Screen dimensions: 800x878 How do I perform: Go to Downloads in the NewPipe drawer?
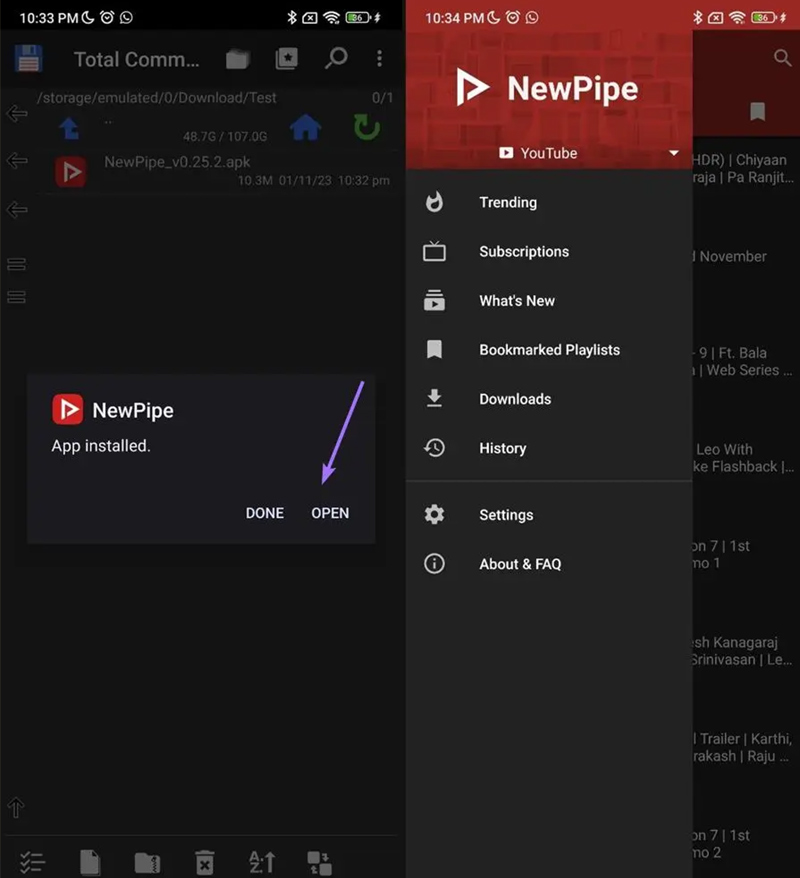tap(514, 399)
